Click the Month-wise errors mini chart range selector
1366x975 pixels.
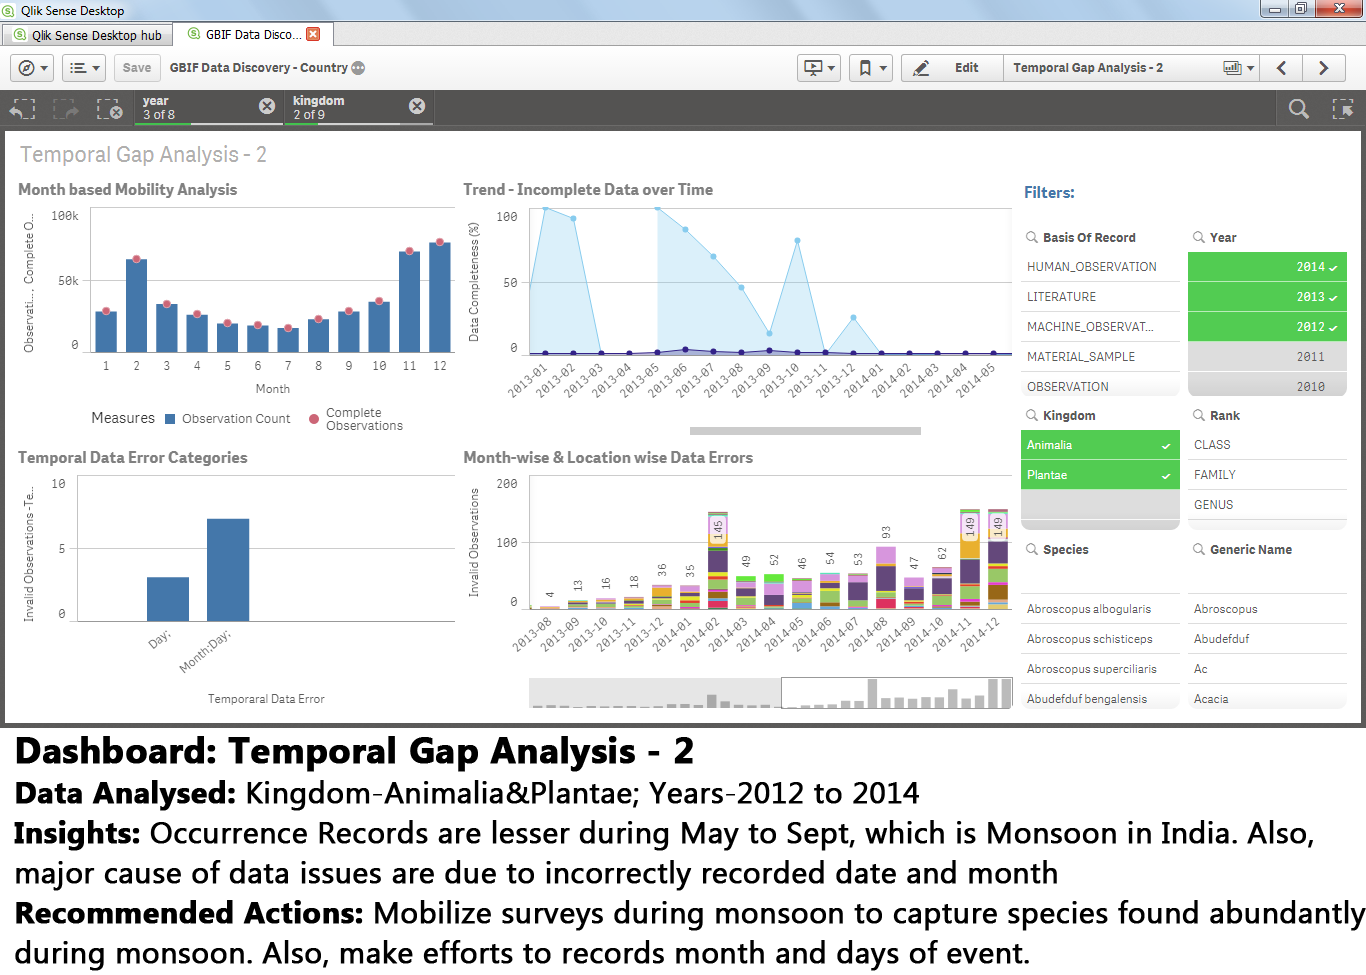pyautogui.click(x=897, y=693)
